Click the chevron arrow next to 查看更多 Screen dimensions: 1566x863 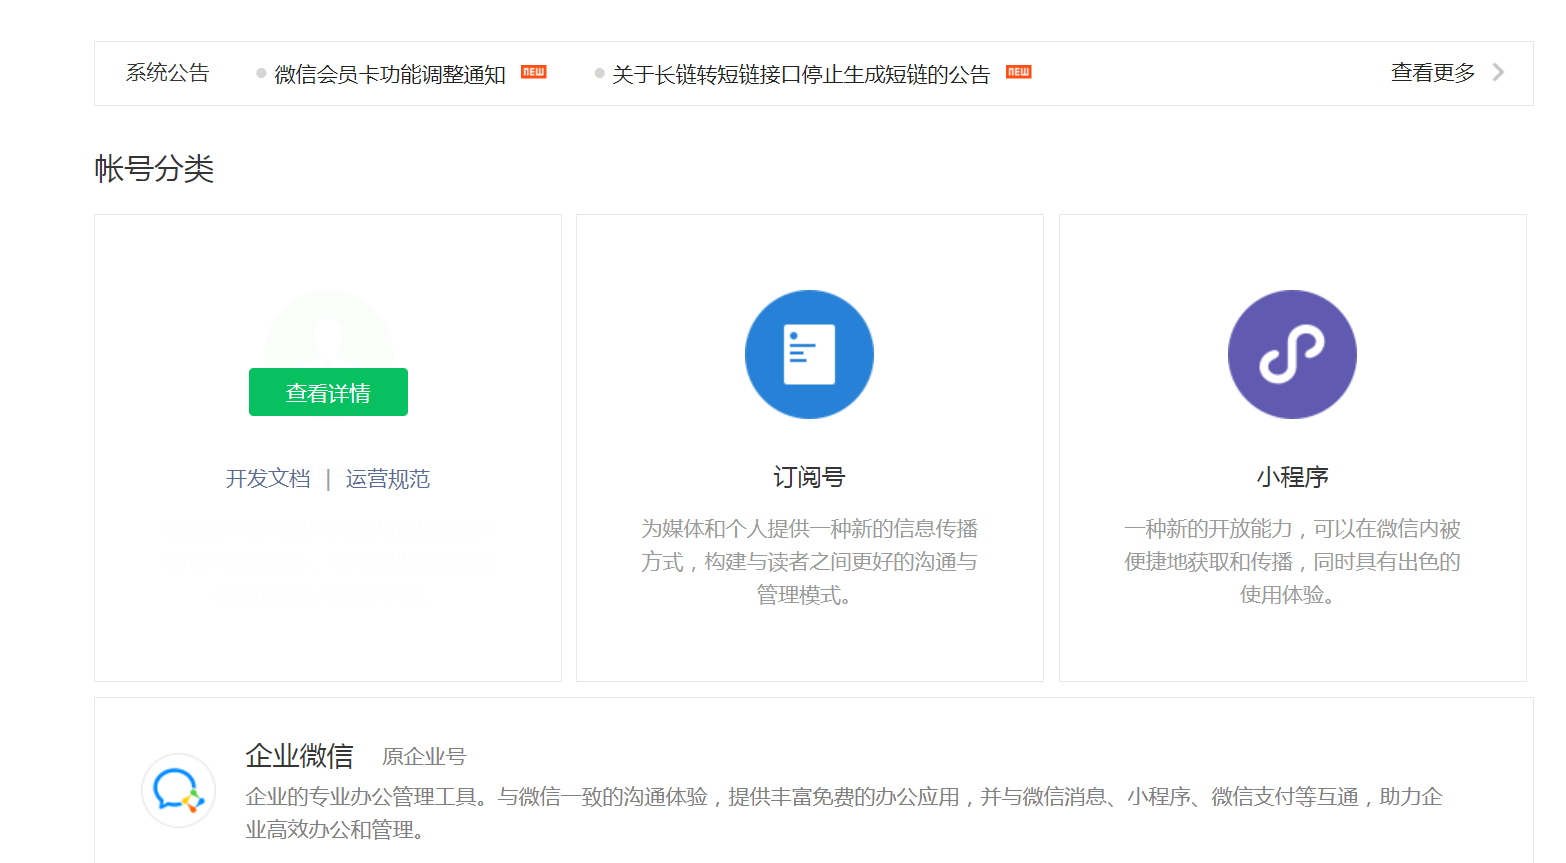[1498, 72]
